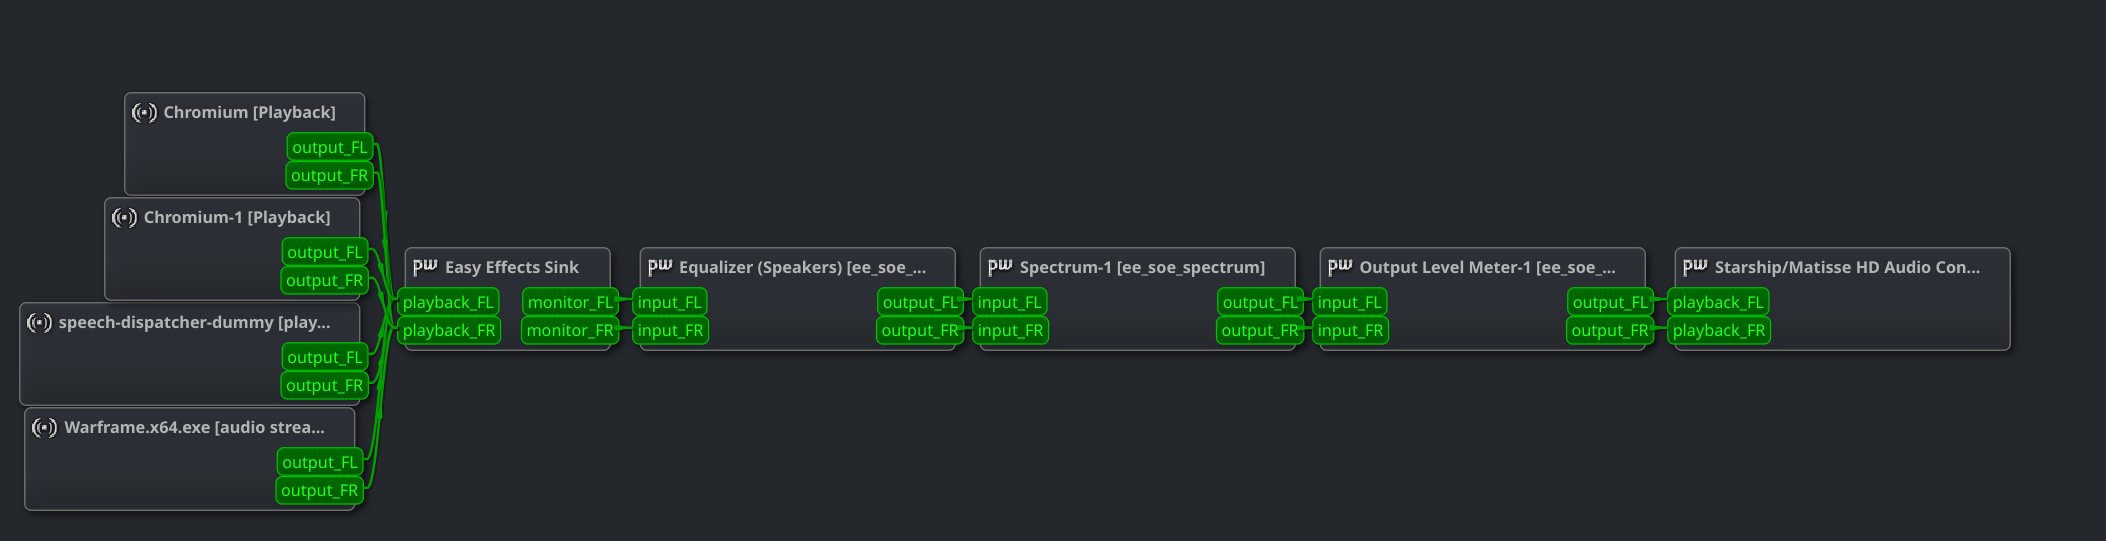
Task: Select output_FL port of Equalizer (Speakers)
Action: 920,302
